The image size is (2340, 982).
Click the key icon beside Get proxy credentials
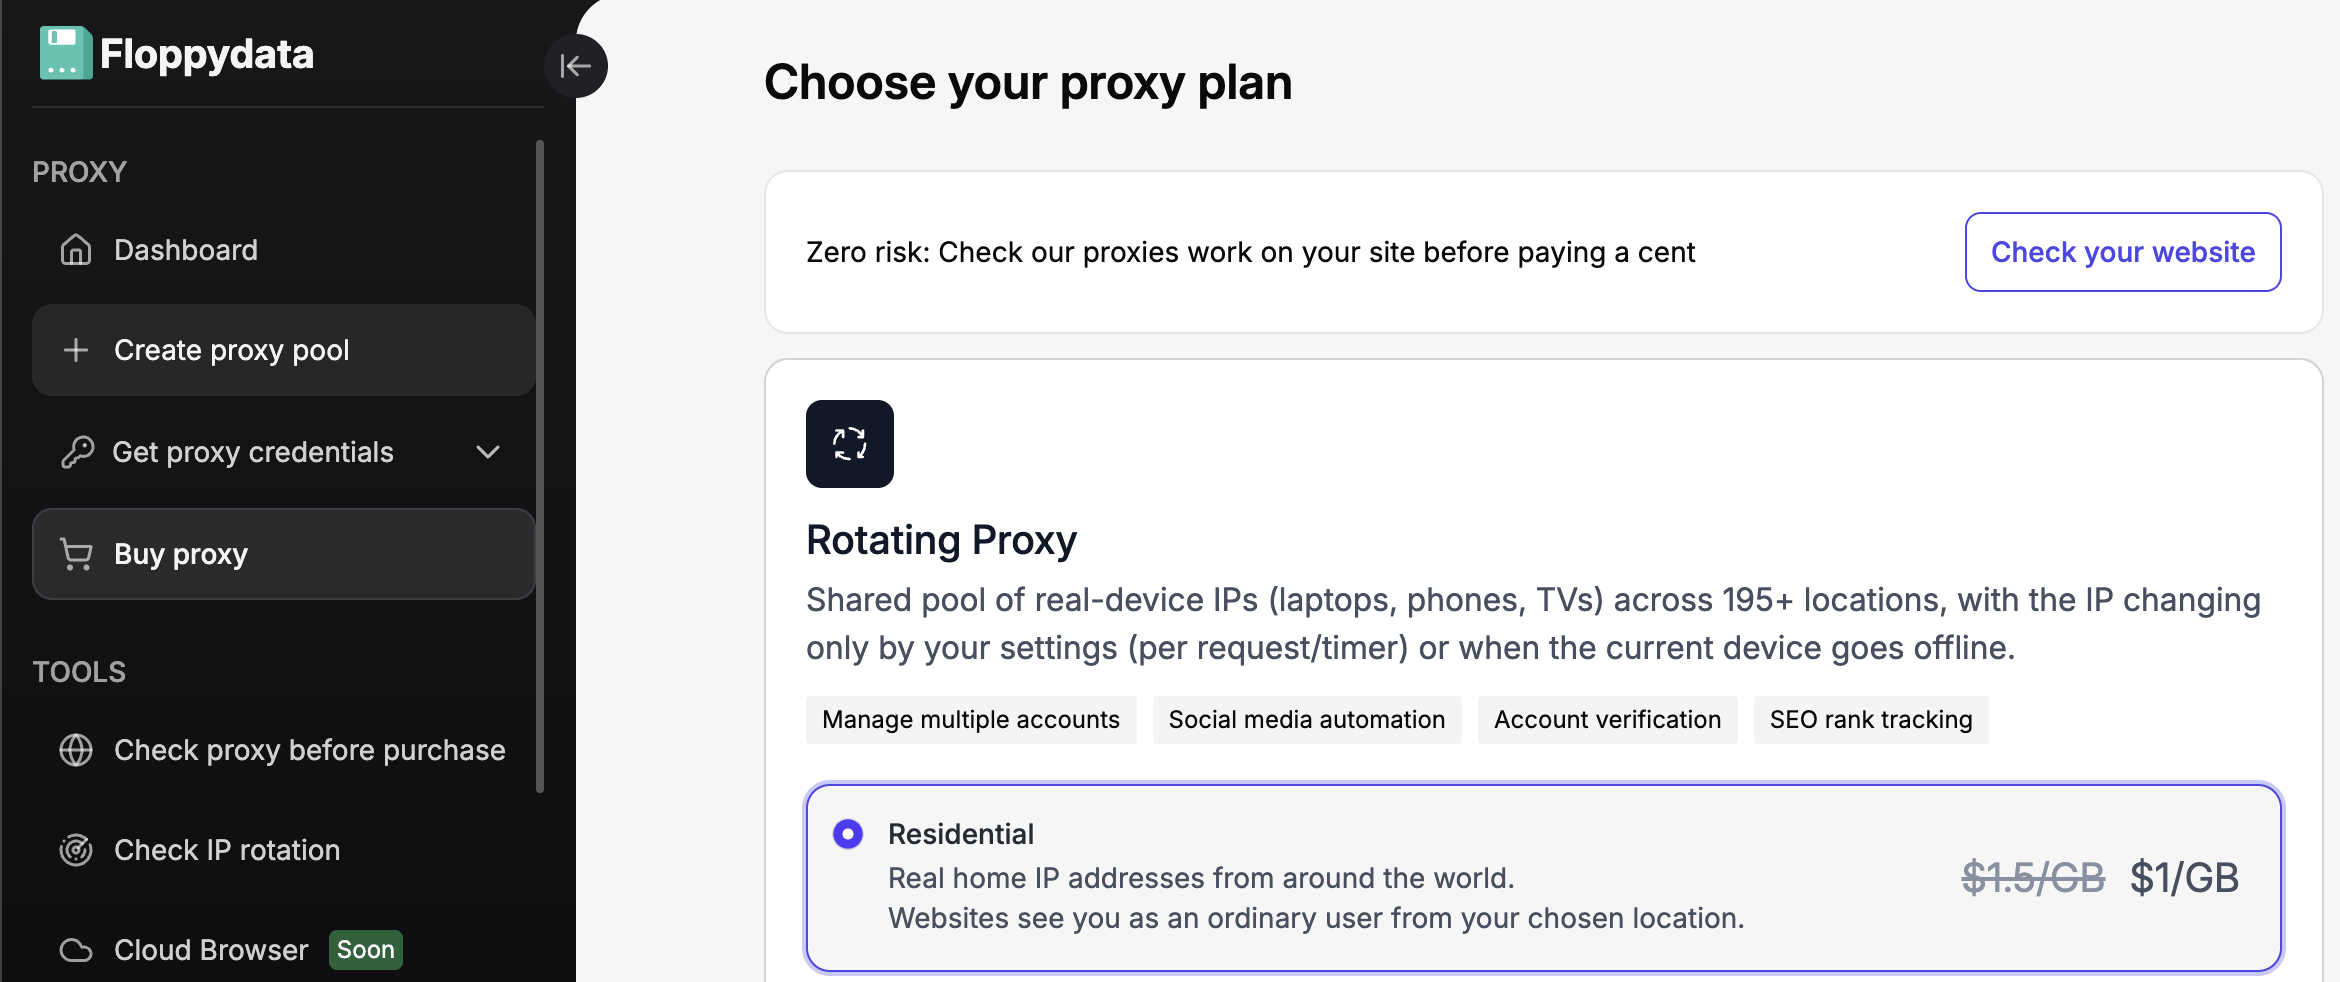pos(77,452)
